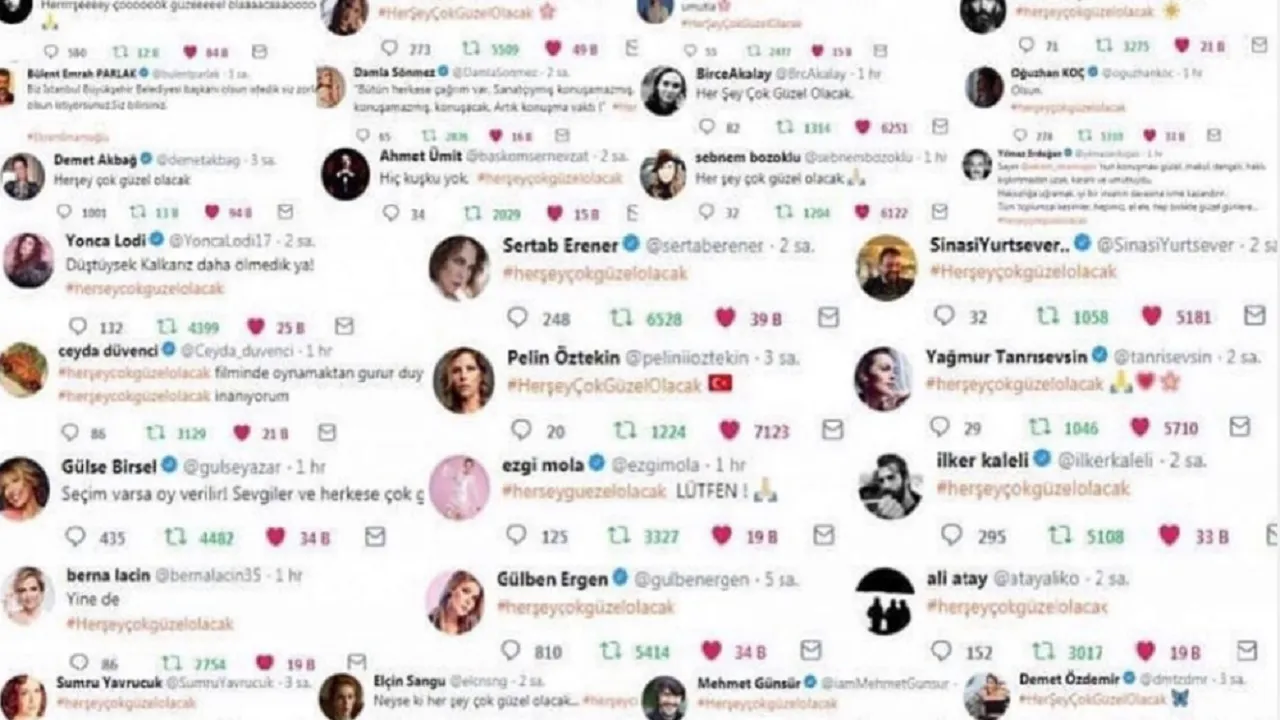
Task: Open Sertab Erener's profile picture
Action: click(459, 268)
